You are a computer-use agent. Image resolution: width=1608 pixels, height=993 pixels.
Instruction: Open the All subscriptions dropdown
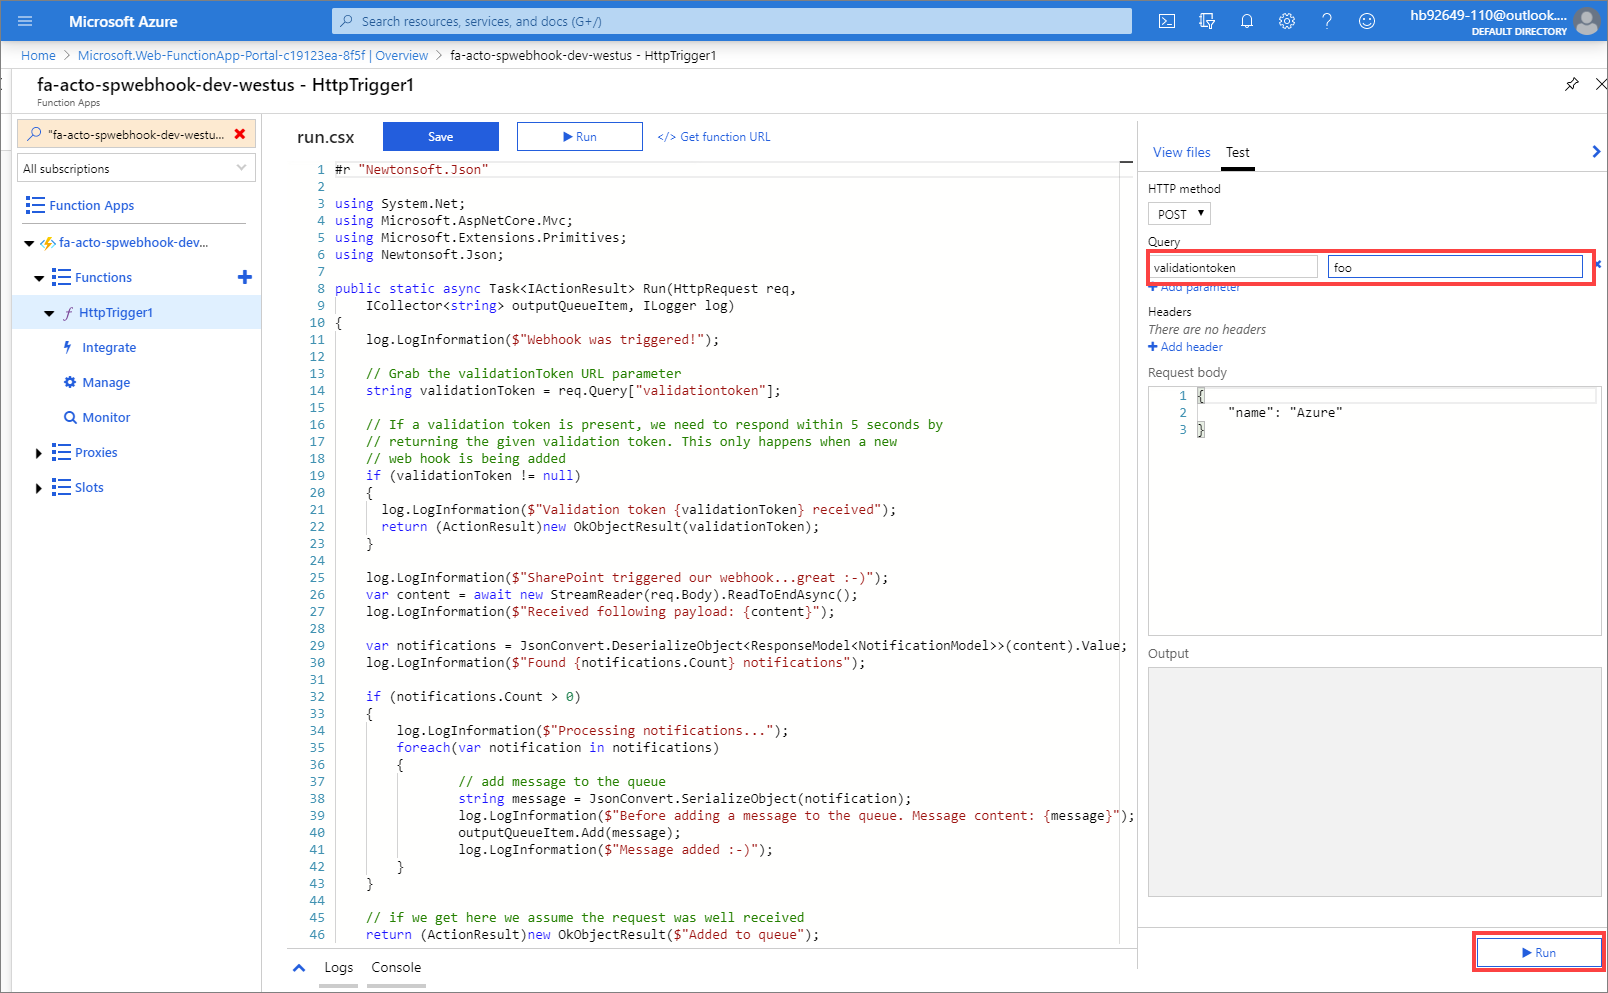tap(137, 168)
